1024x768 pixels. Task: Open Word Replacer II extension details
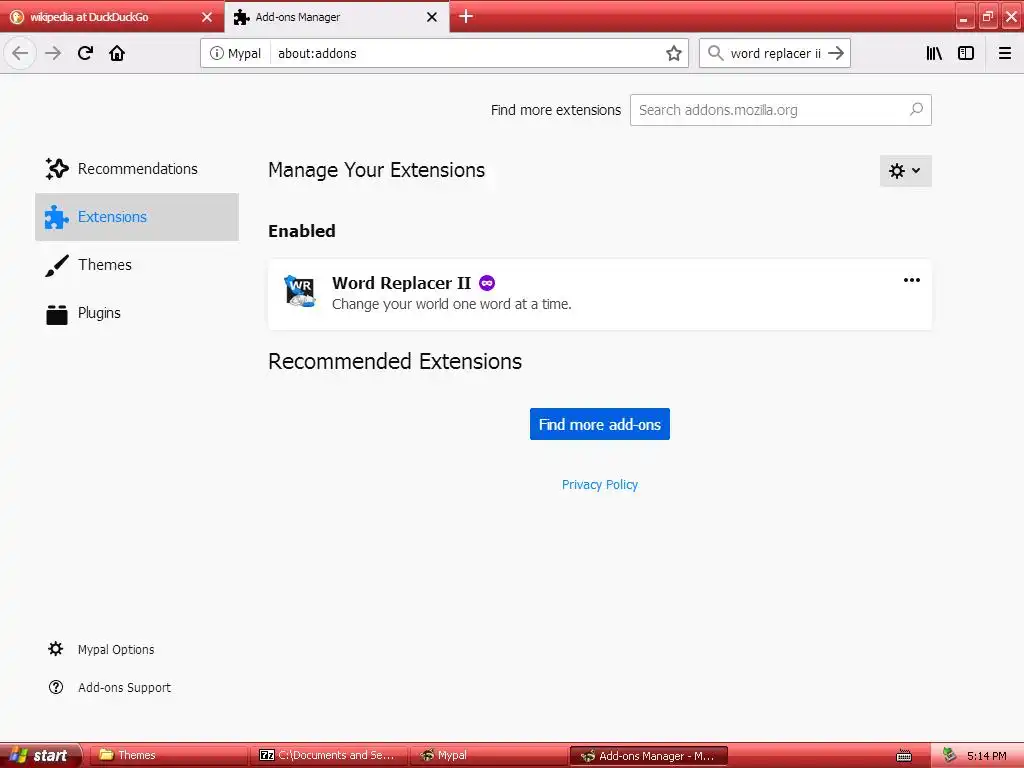(x=600, y=294)
